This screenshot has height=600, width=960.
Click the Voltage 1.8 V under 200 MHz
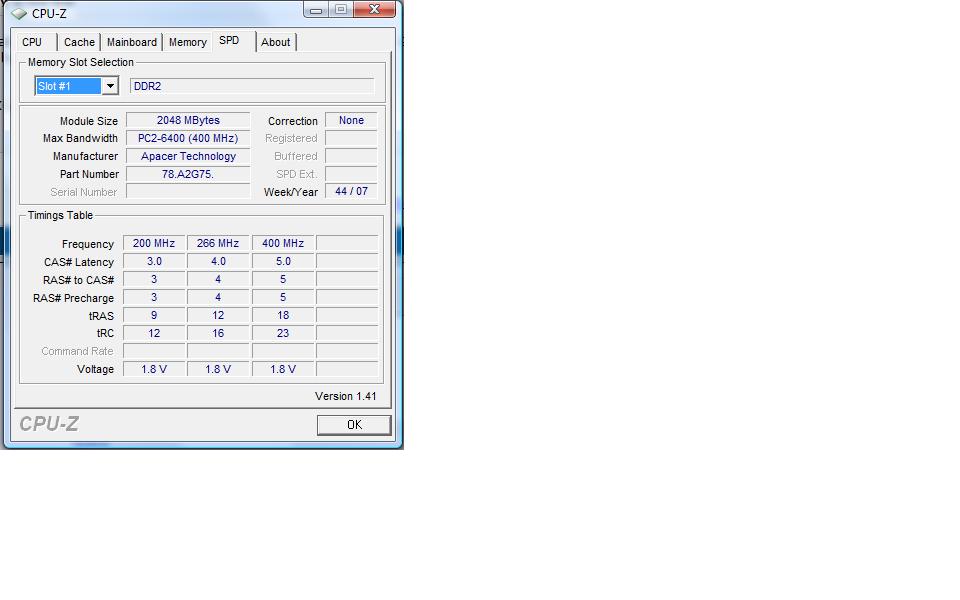pyautogui.click(x=154, y=369)
